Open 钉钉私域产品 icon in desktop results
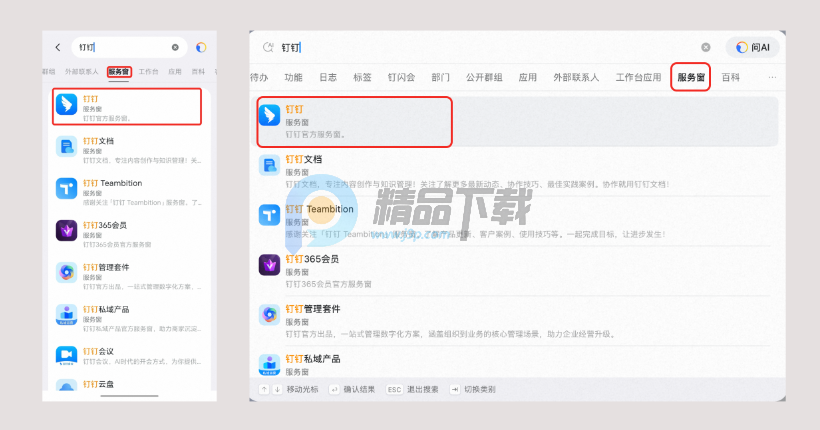Image resolution: width=820 pixels, height=430 pixels. click(270, 364)
